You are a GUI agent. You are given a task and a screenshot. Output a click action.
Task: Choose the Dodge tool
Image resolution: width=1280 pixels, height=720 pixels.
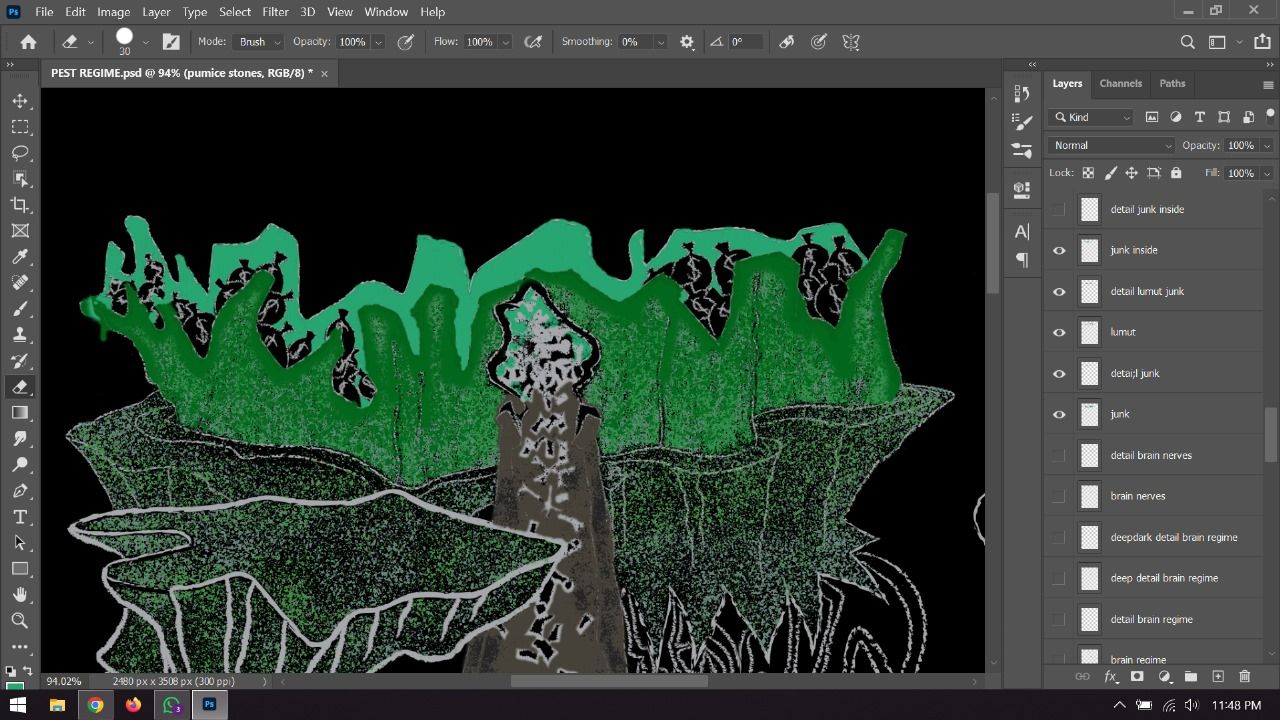(x=20, y=465)
